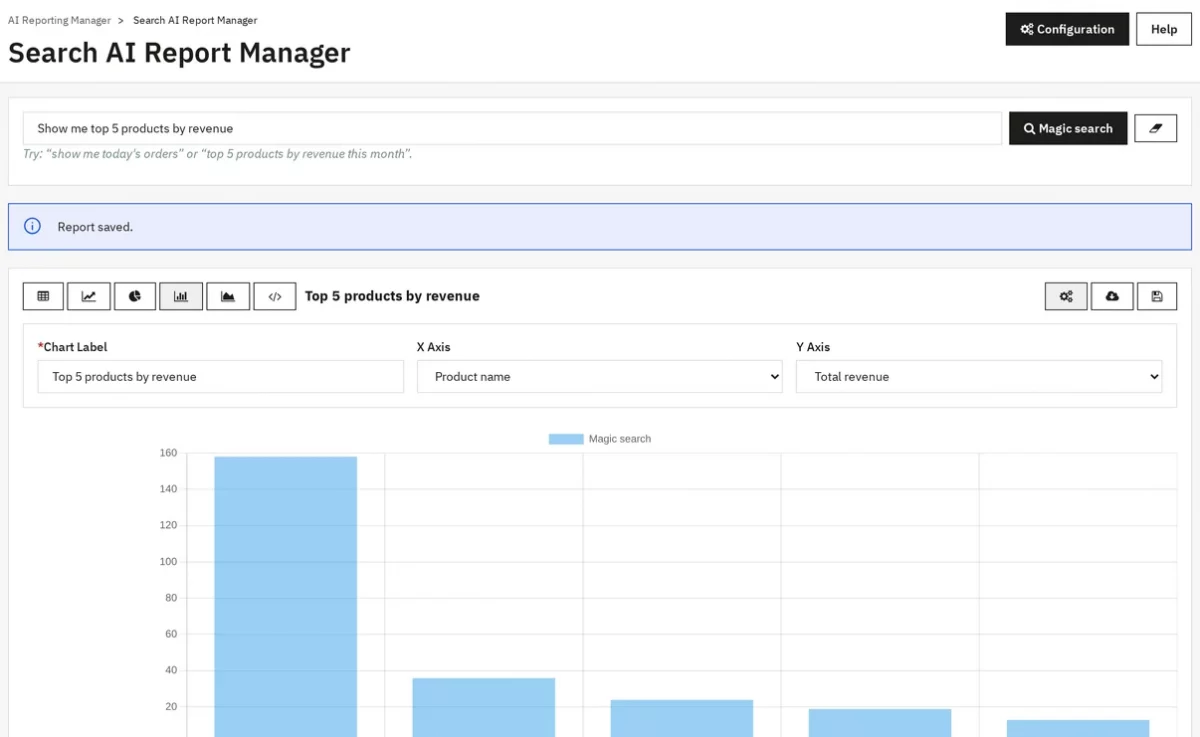This screenshot has width=1200, height=737.
Task: Show the code view
Action: pos(275,296)
